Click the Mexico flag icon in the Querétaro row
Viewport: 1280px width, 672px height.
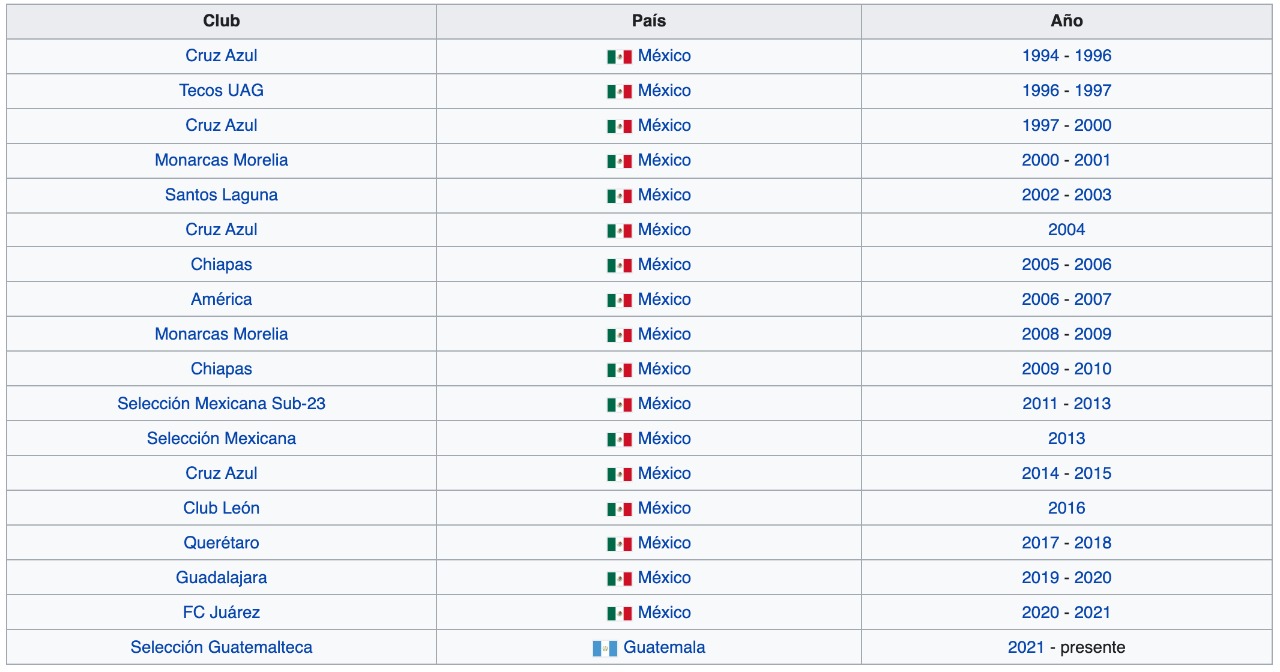pyautogui.click(x=619, y=544)
